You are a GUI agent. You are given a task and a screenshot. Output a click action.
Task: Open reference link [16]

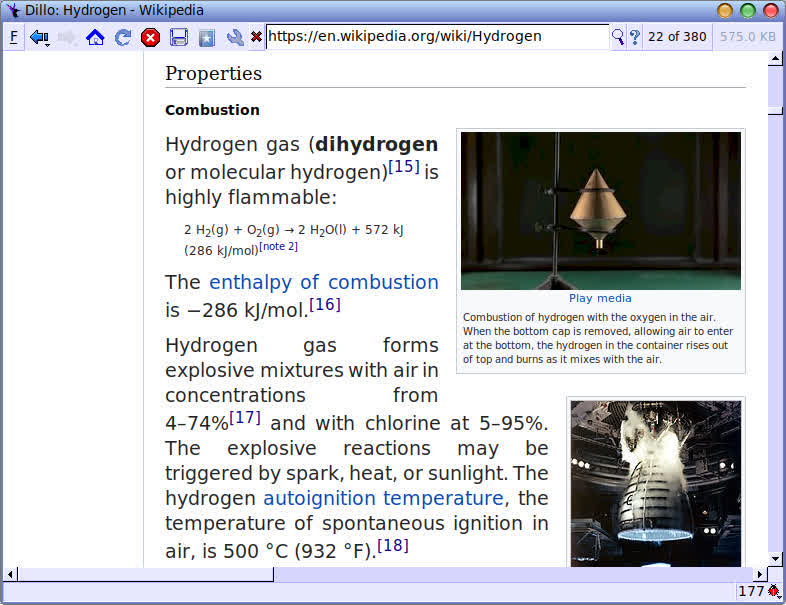tap(325, 304)
